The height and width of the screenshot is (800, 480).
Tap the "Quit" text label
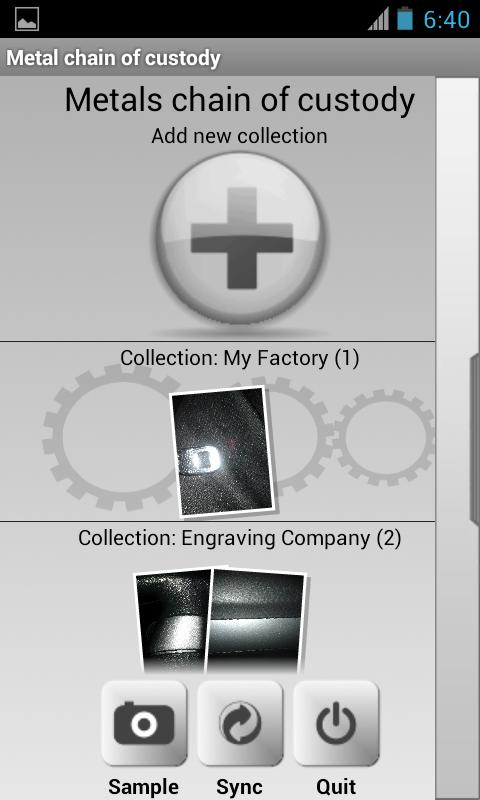tap(336, 786)
